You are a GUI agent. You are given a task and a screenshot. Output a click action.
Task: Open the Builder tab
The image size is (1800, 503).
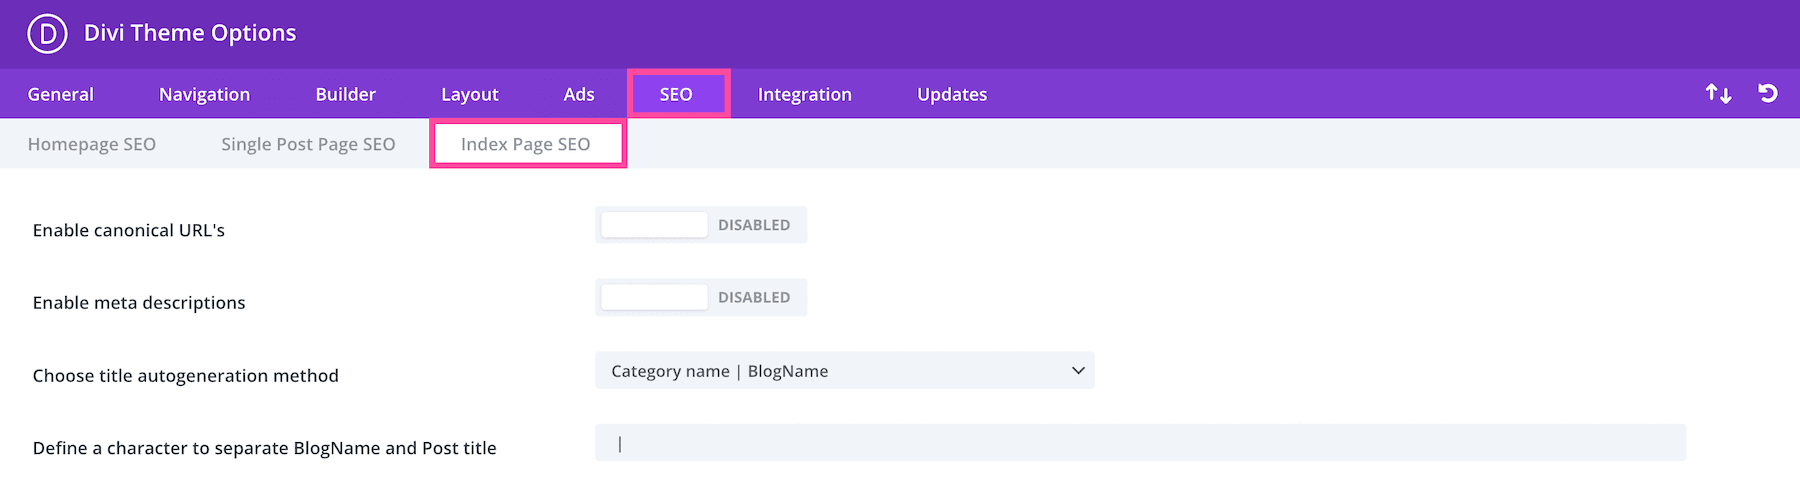345,95
